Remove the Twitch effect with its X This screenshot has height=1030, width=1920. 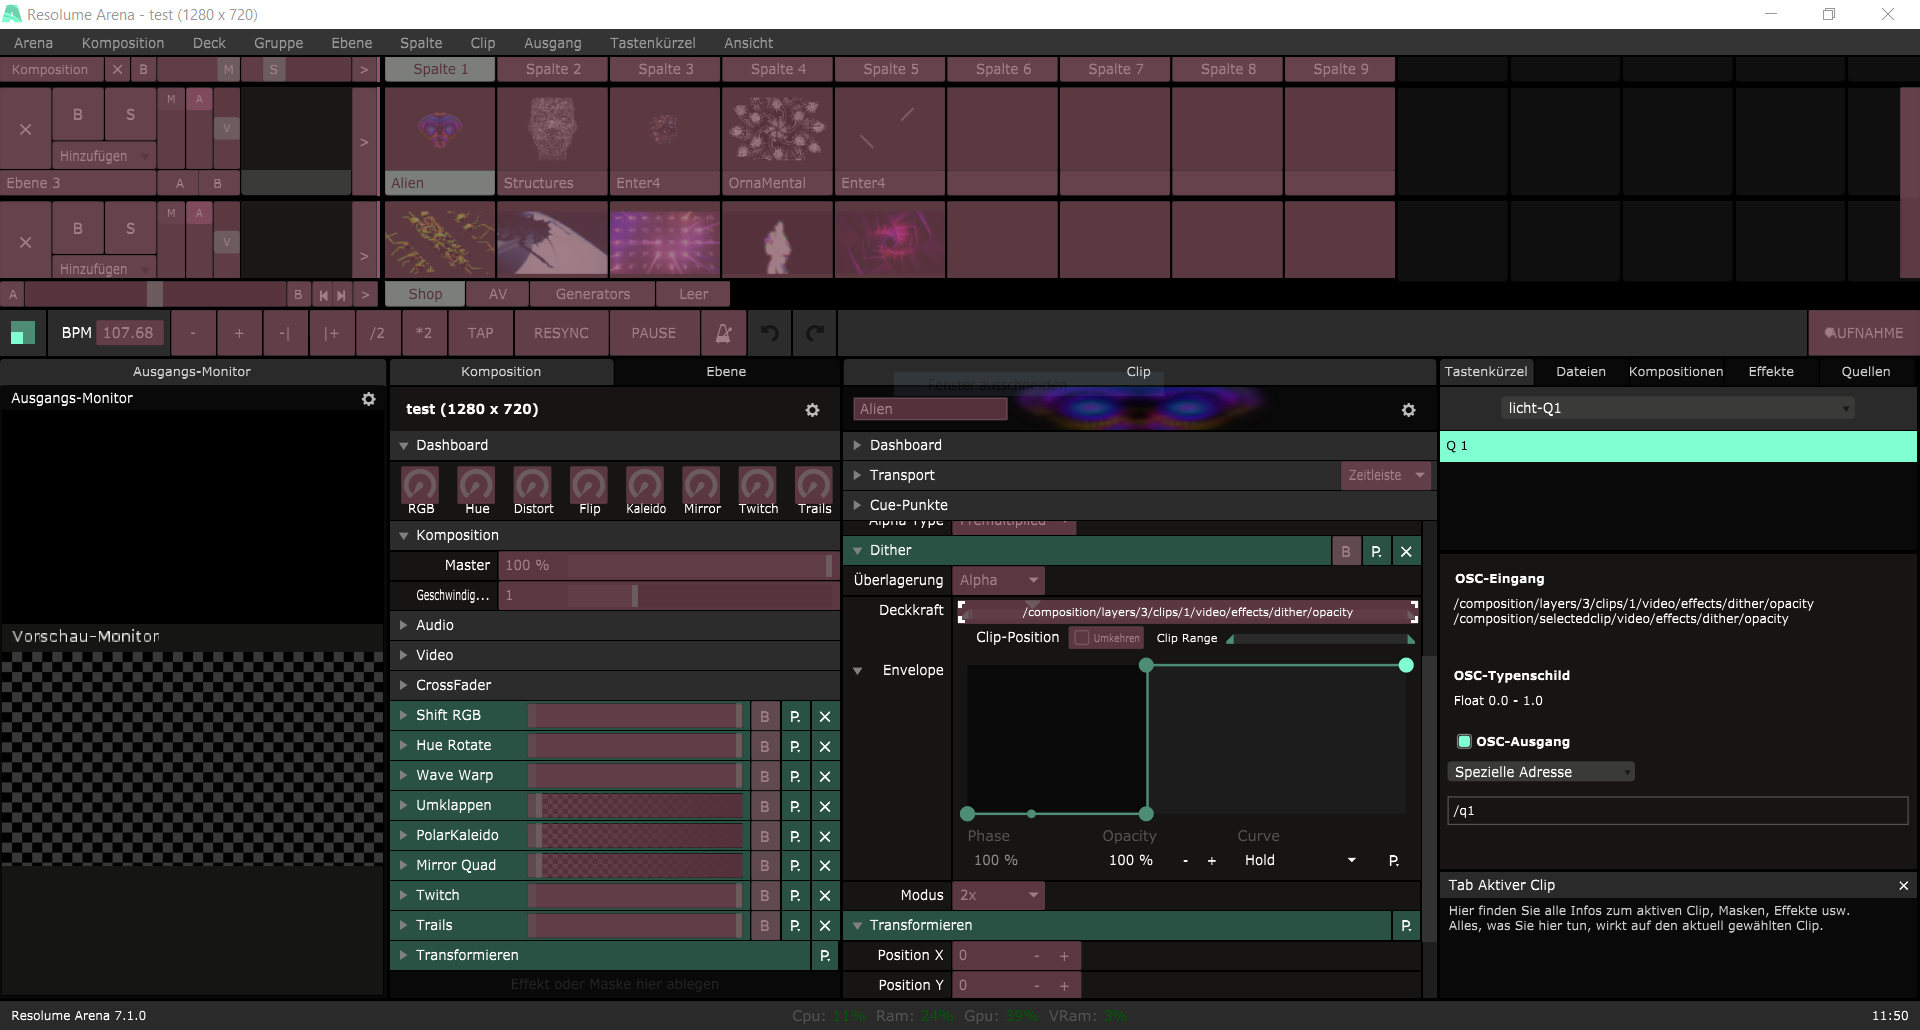[825, 896]
